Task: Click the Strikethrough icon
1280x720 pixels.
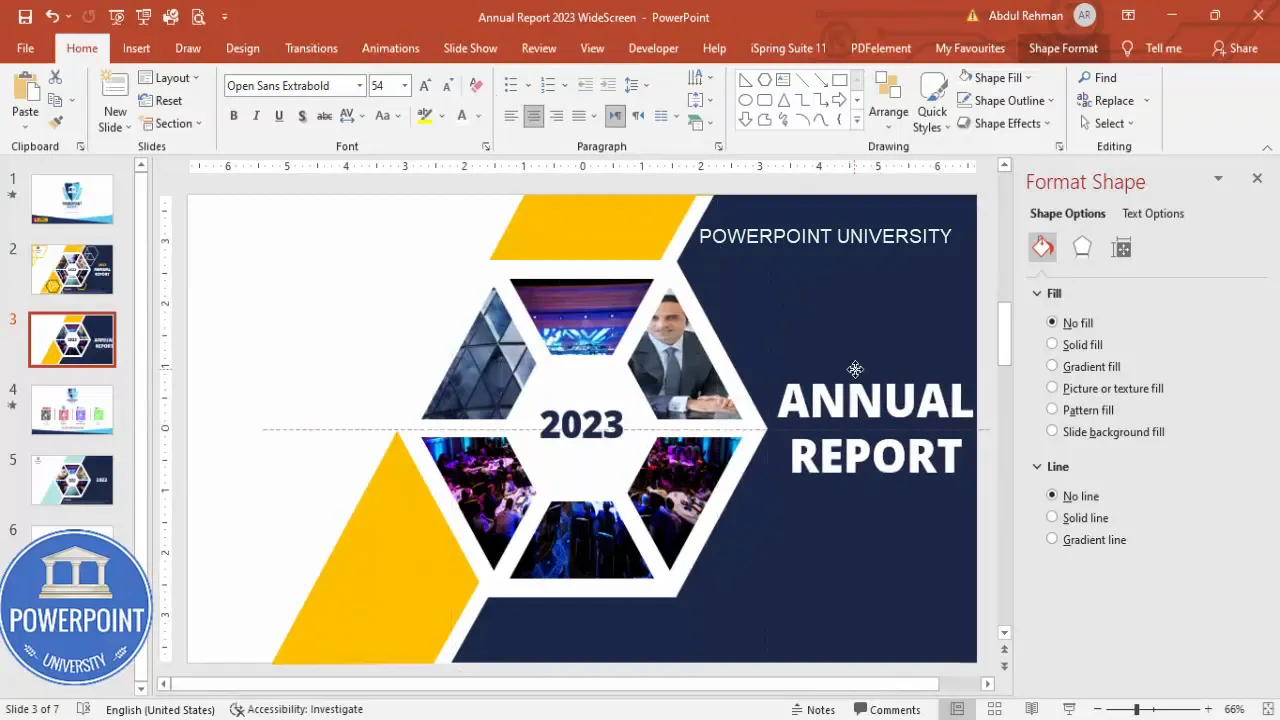Action: [324, 116]
